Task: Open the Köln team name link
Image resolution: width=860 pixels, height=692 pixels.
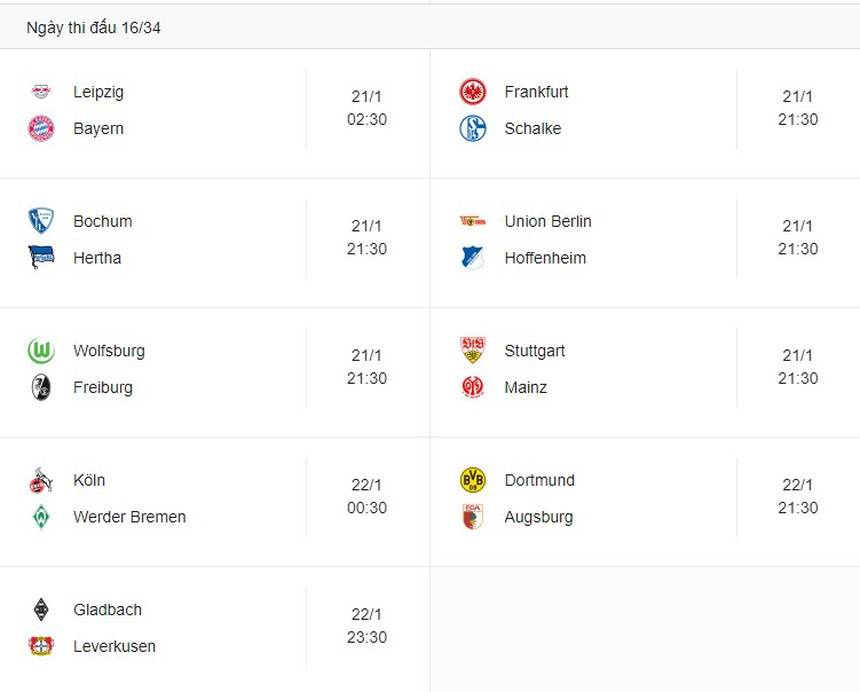Action: (x=89, y=480)
